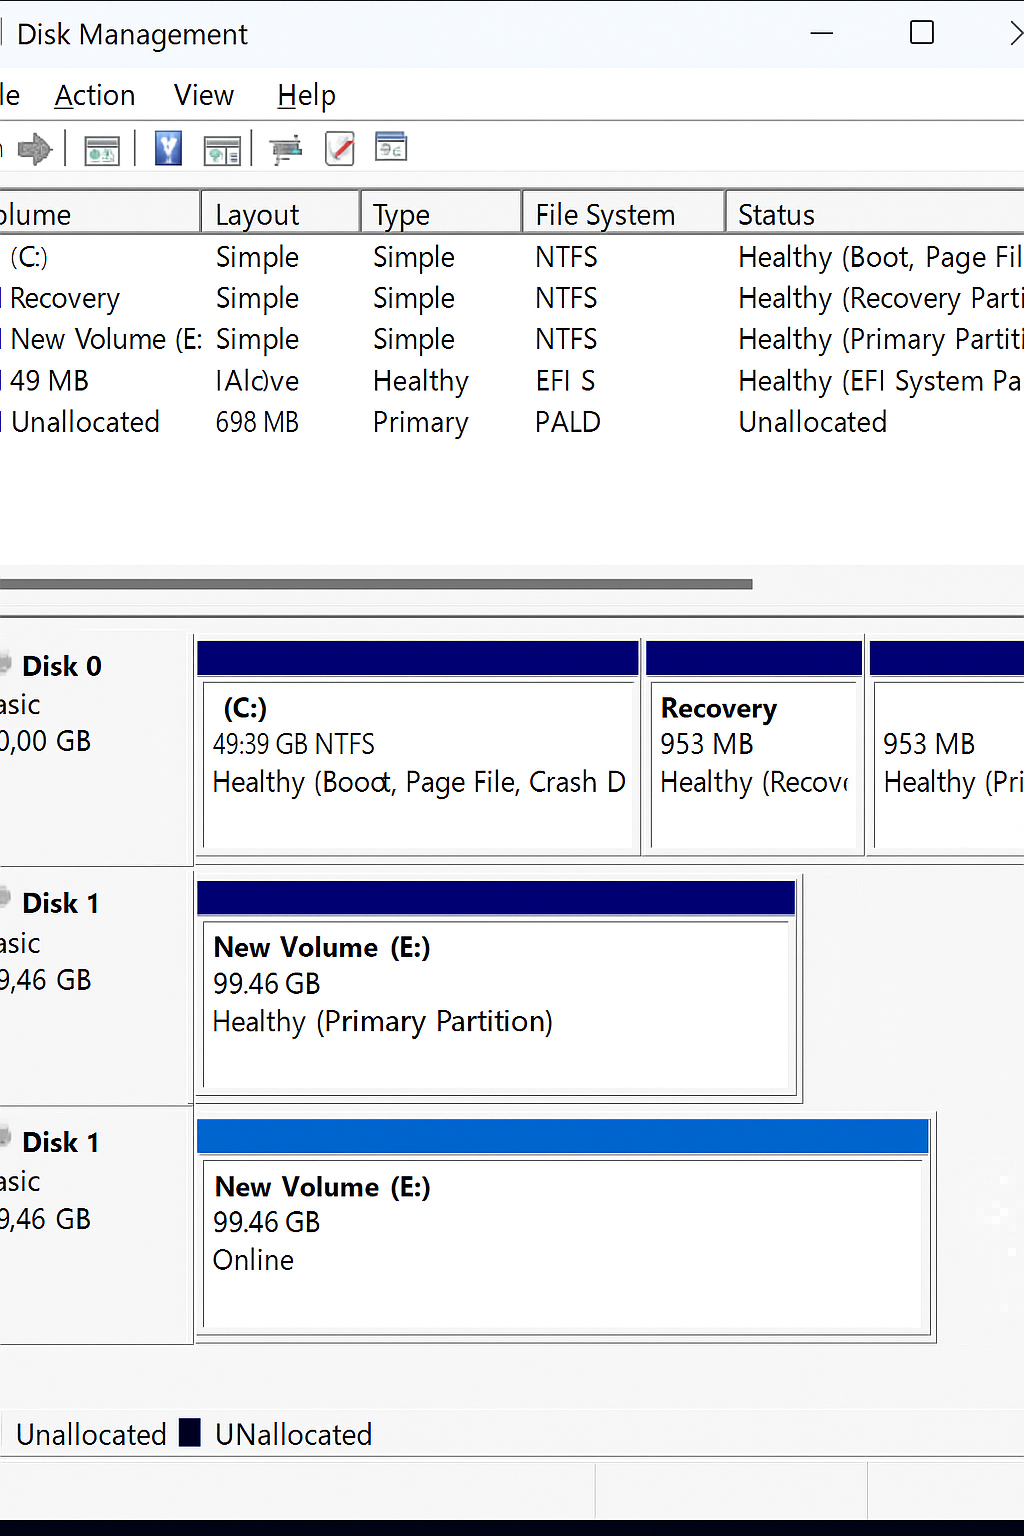Open the View menu
The image size is (1024, 1536).
(x=204, y=96)
